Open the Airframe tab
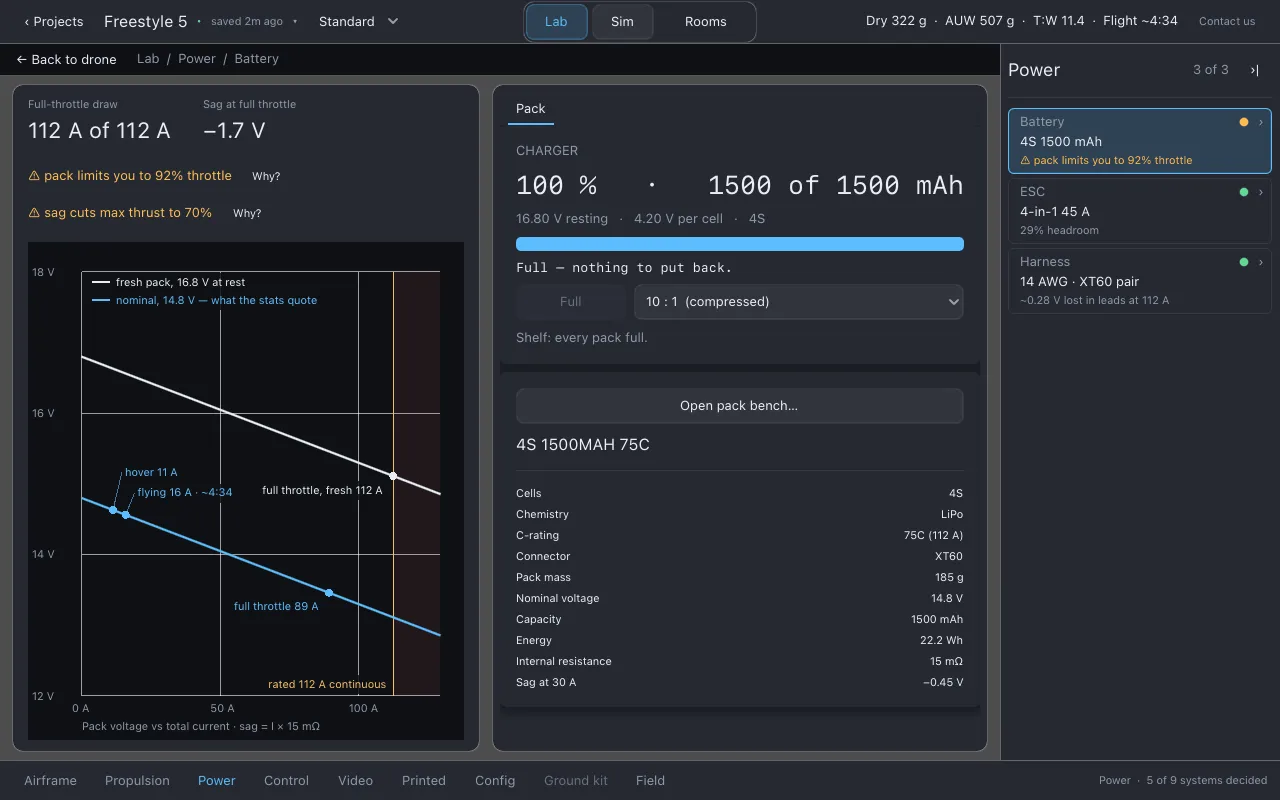 pos(50,781)
